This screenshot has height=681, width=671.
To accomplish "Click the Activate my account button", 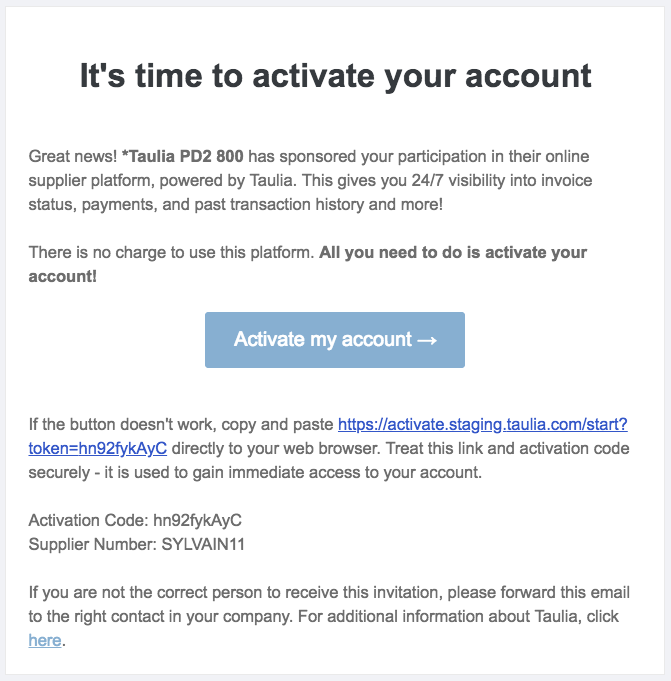I will (335, 340).
